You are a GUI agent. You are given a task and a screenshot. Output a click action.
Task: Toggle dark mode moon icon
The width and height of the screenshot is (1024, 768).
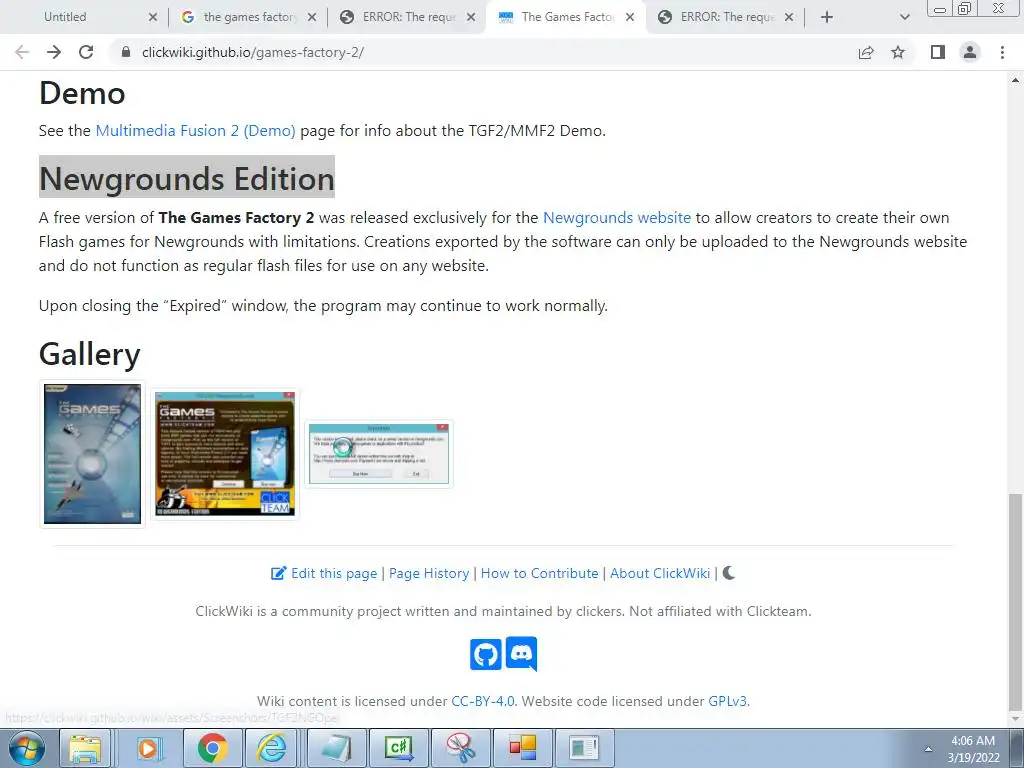pyautogui.click(x=729, y=573)
